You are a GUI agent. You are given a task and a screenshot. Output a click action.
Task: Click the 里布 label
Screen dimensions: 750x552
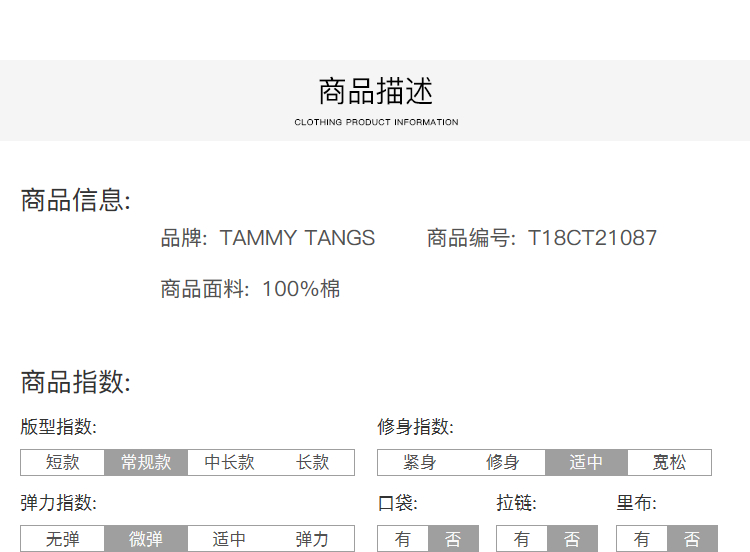point(637,503)
